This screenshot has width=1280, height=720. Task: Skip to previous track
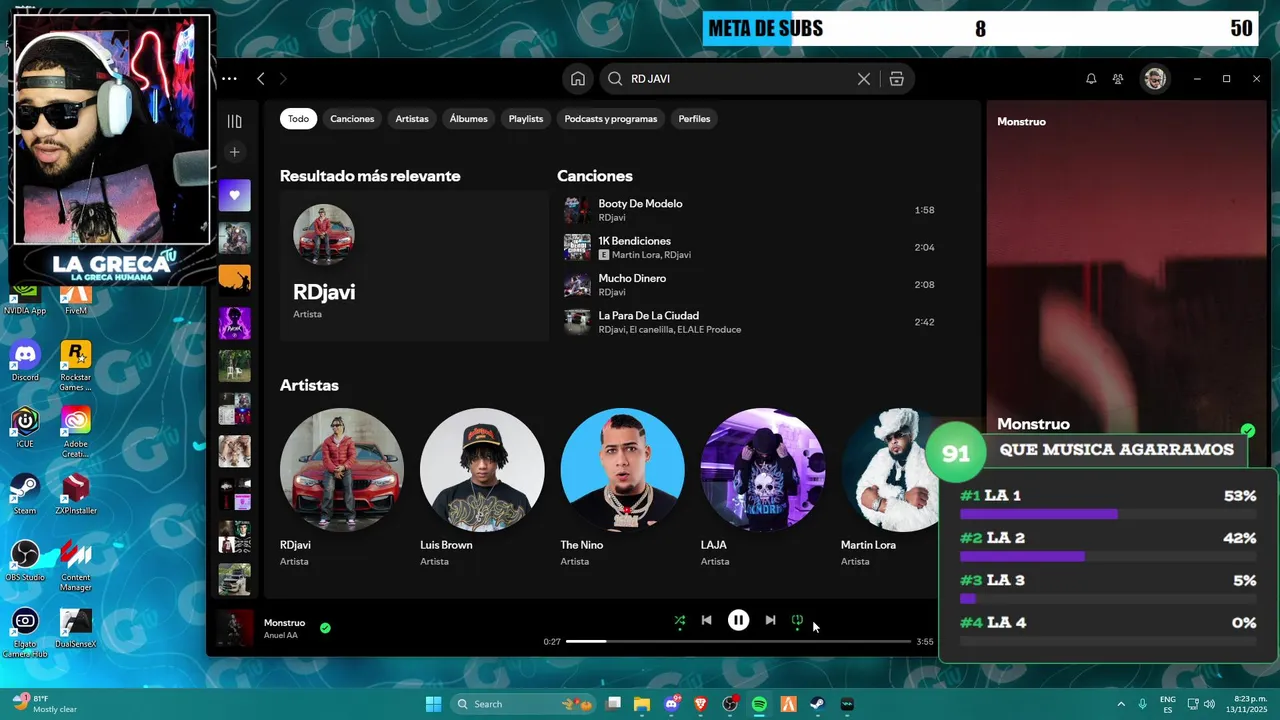[706, 620]
